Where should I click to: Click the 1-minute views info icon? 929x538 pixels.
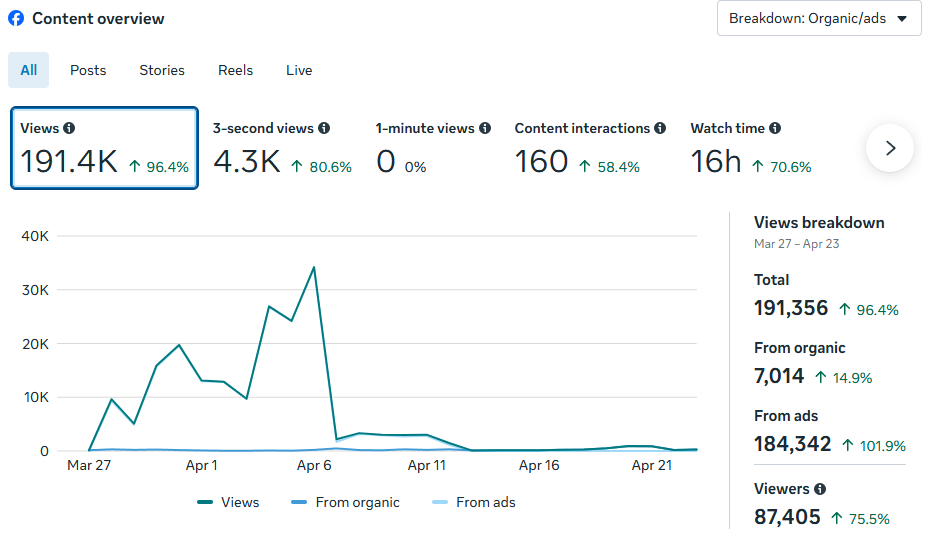(485, 128)
